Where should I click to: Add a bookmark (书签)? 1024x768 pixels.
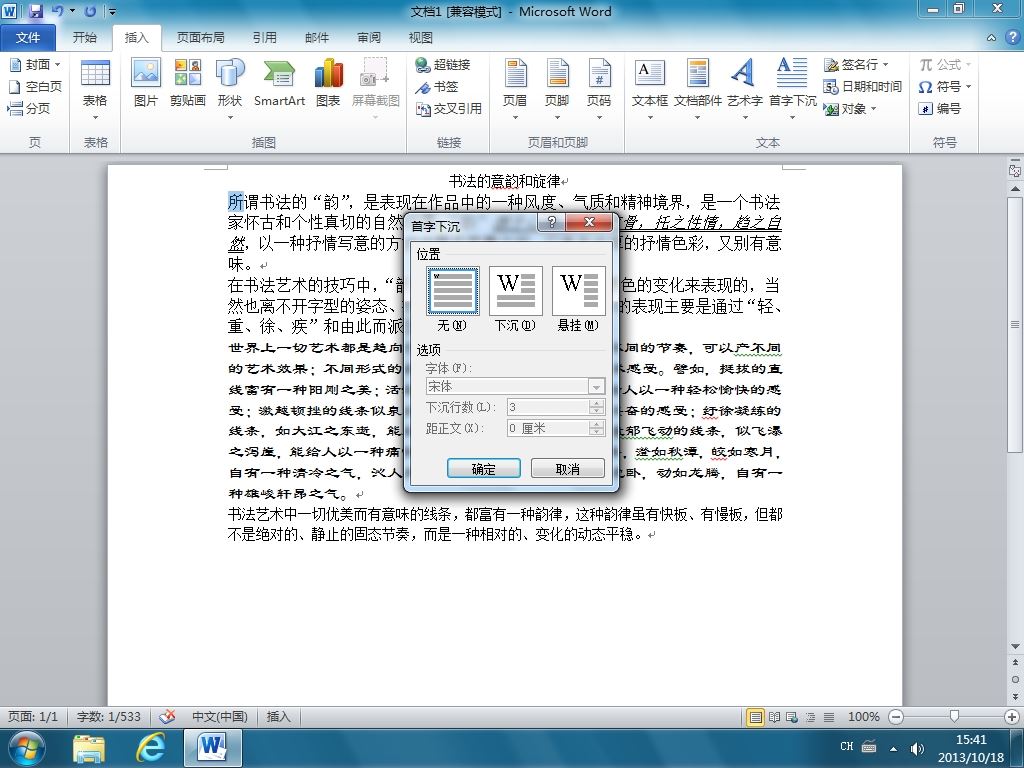point(437,86)
